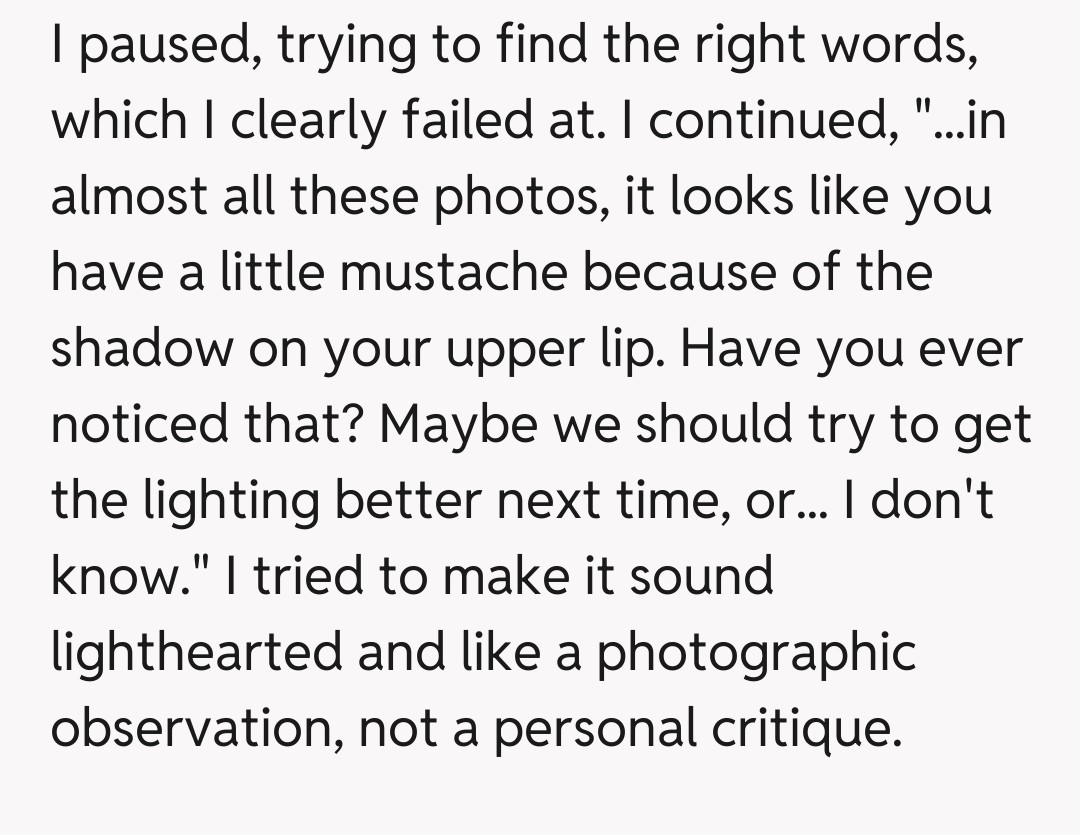Click the word "know" before the closing quote
The width and height of the screenshot is (1080, 835).
coord(110,577)
